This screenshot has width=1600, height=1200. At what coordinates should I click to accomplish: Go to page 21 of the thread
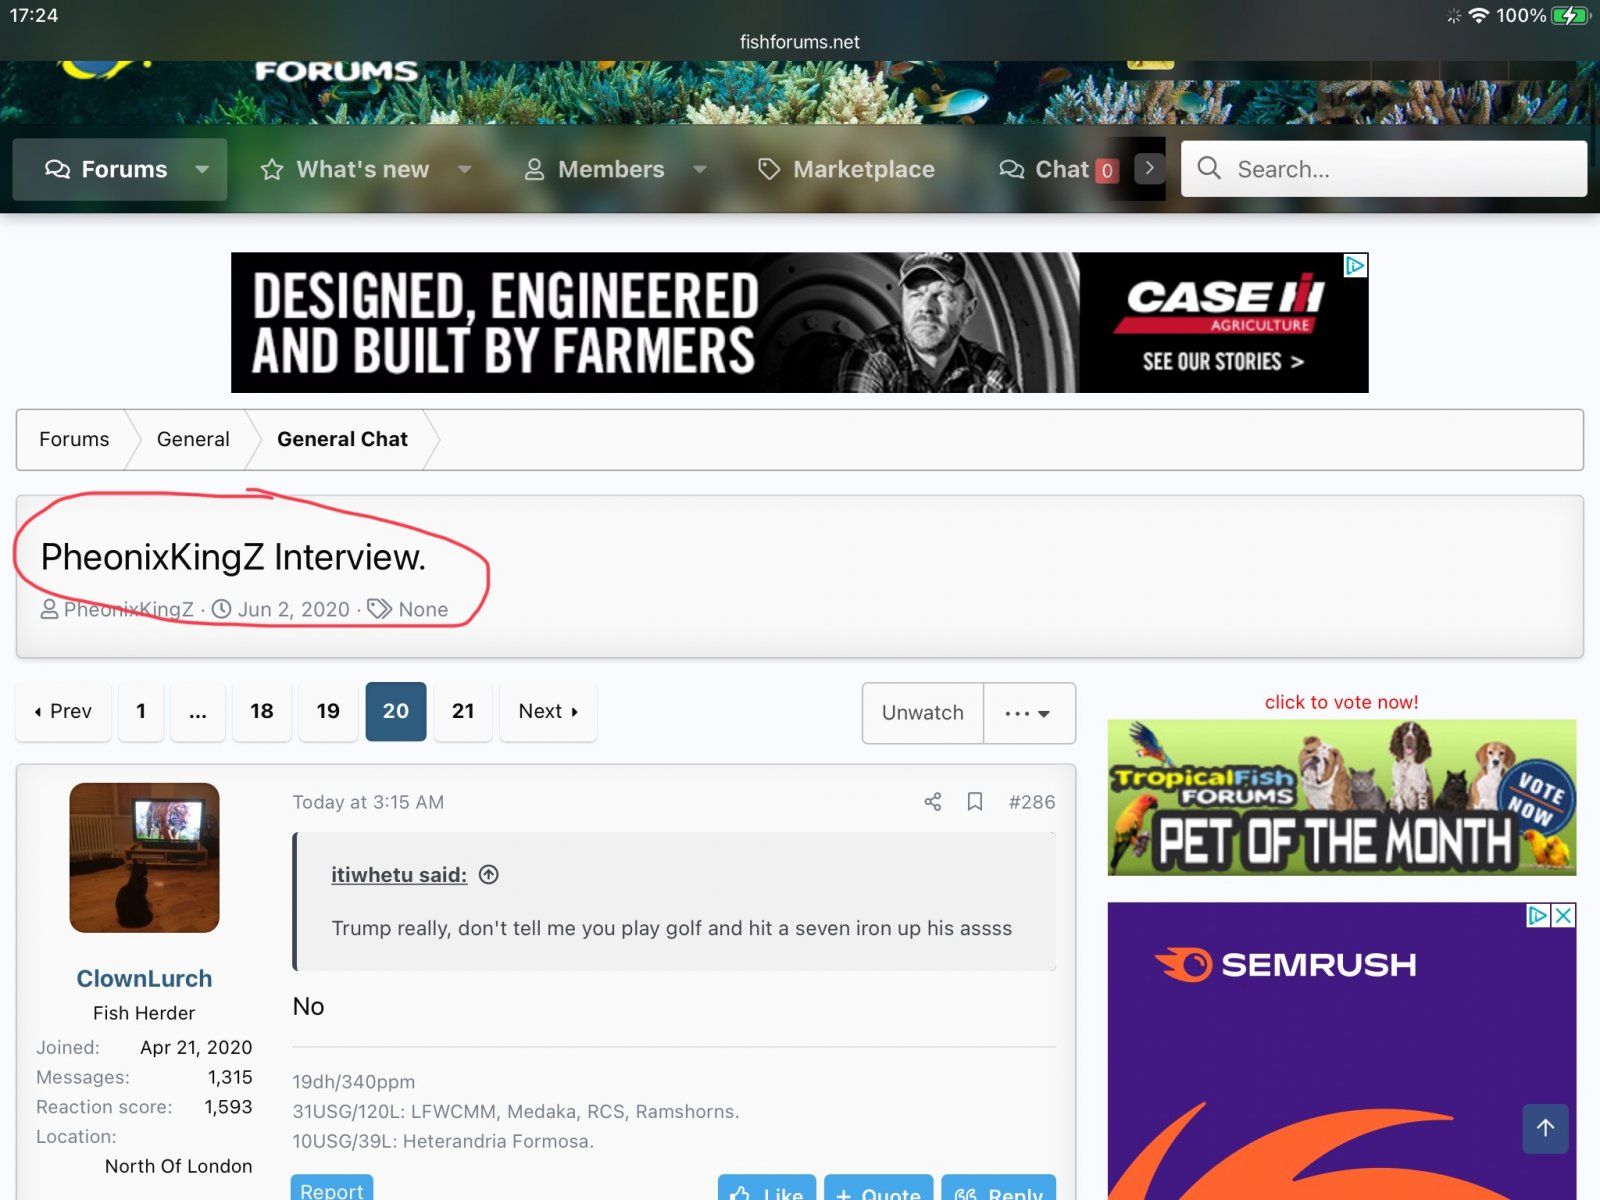pos(463,711)
